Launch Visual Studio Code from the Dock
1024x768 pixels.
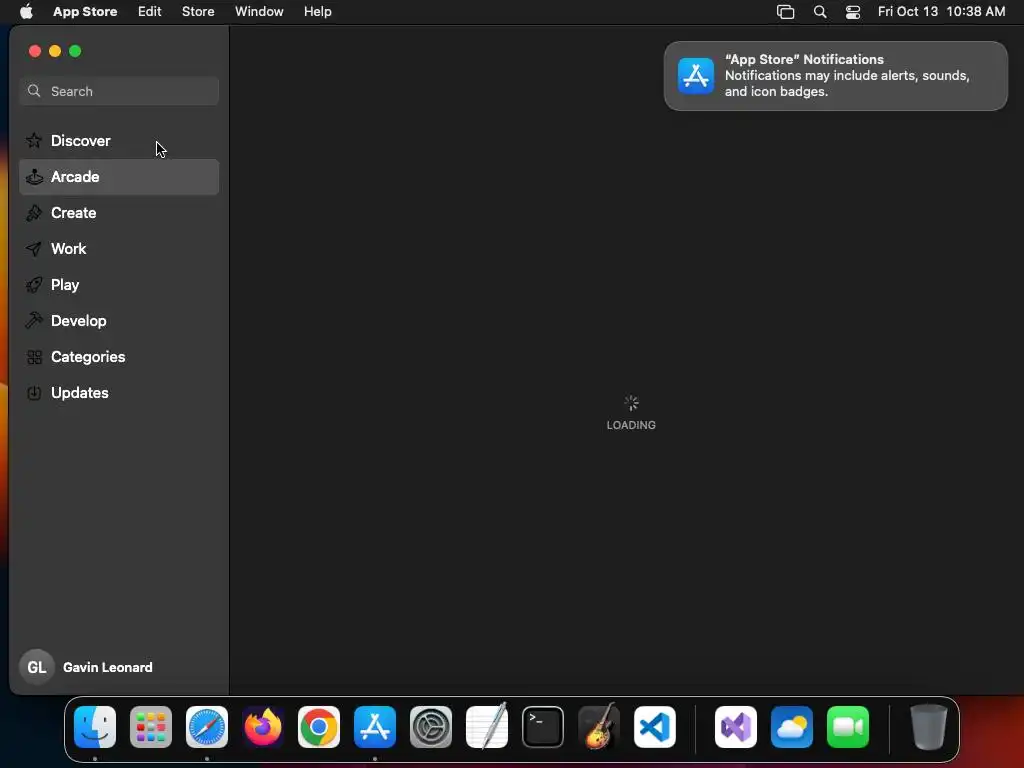(x=655, y=727)
